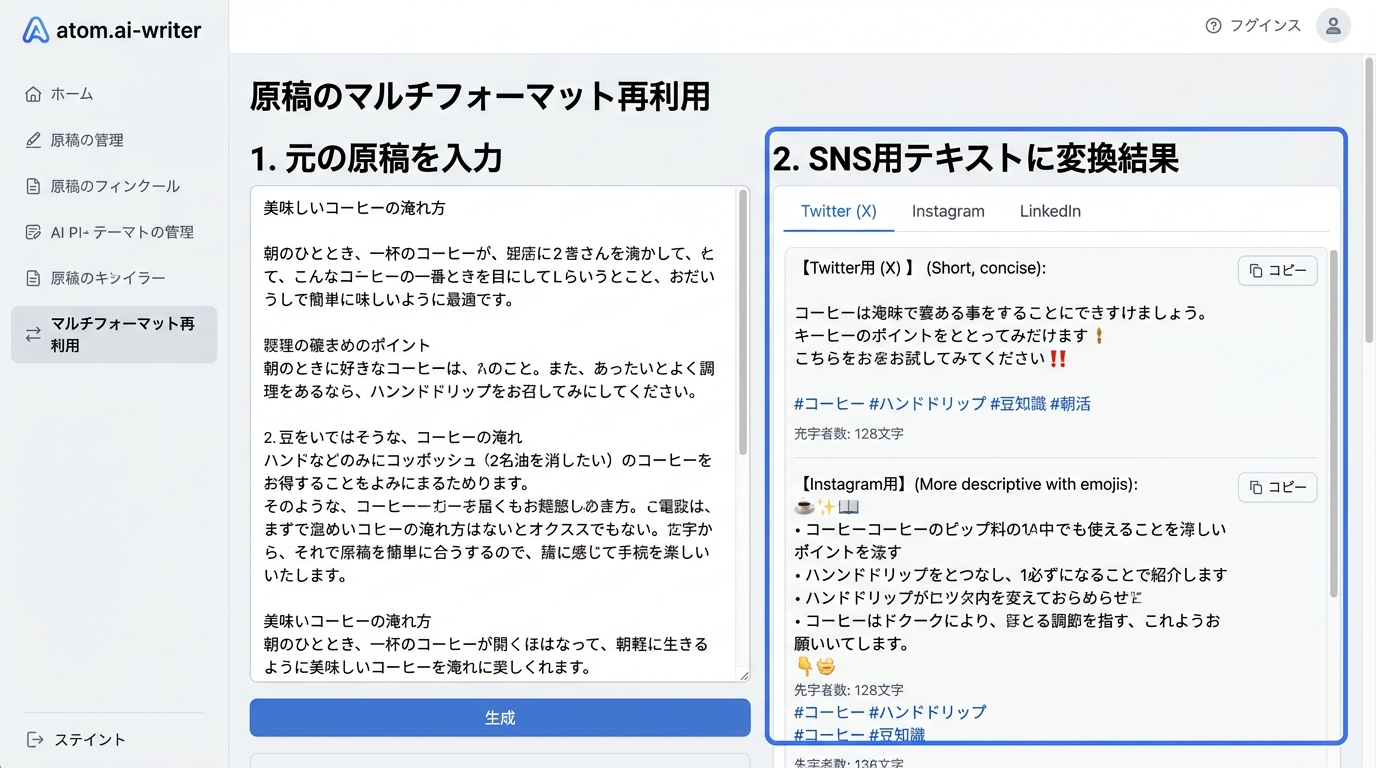Switch to the Twitter (X) tab

(x=838, y=211)
